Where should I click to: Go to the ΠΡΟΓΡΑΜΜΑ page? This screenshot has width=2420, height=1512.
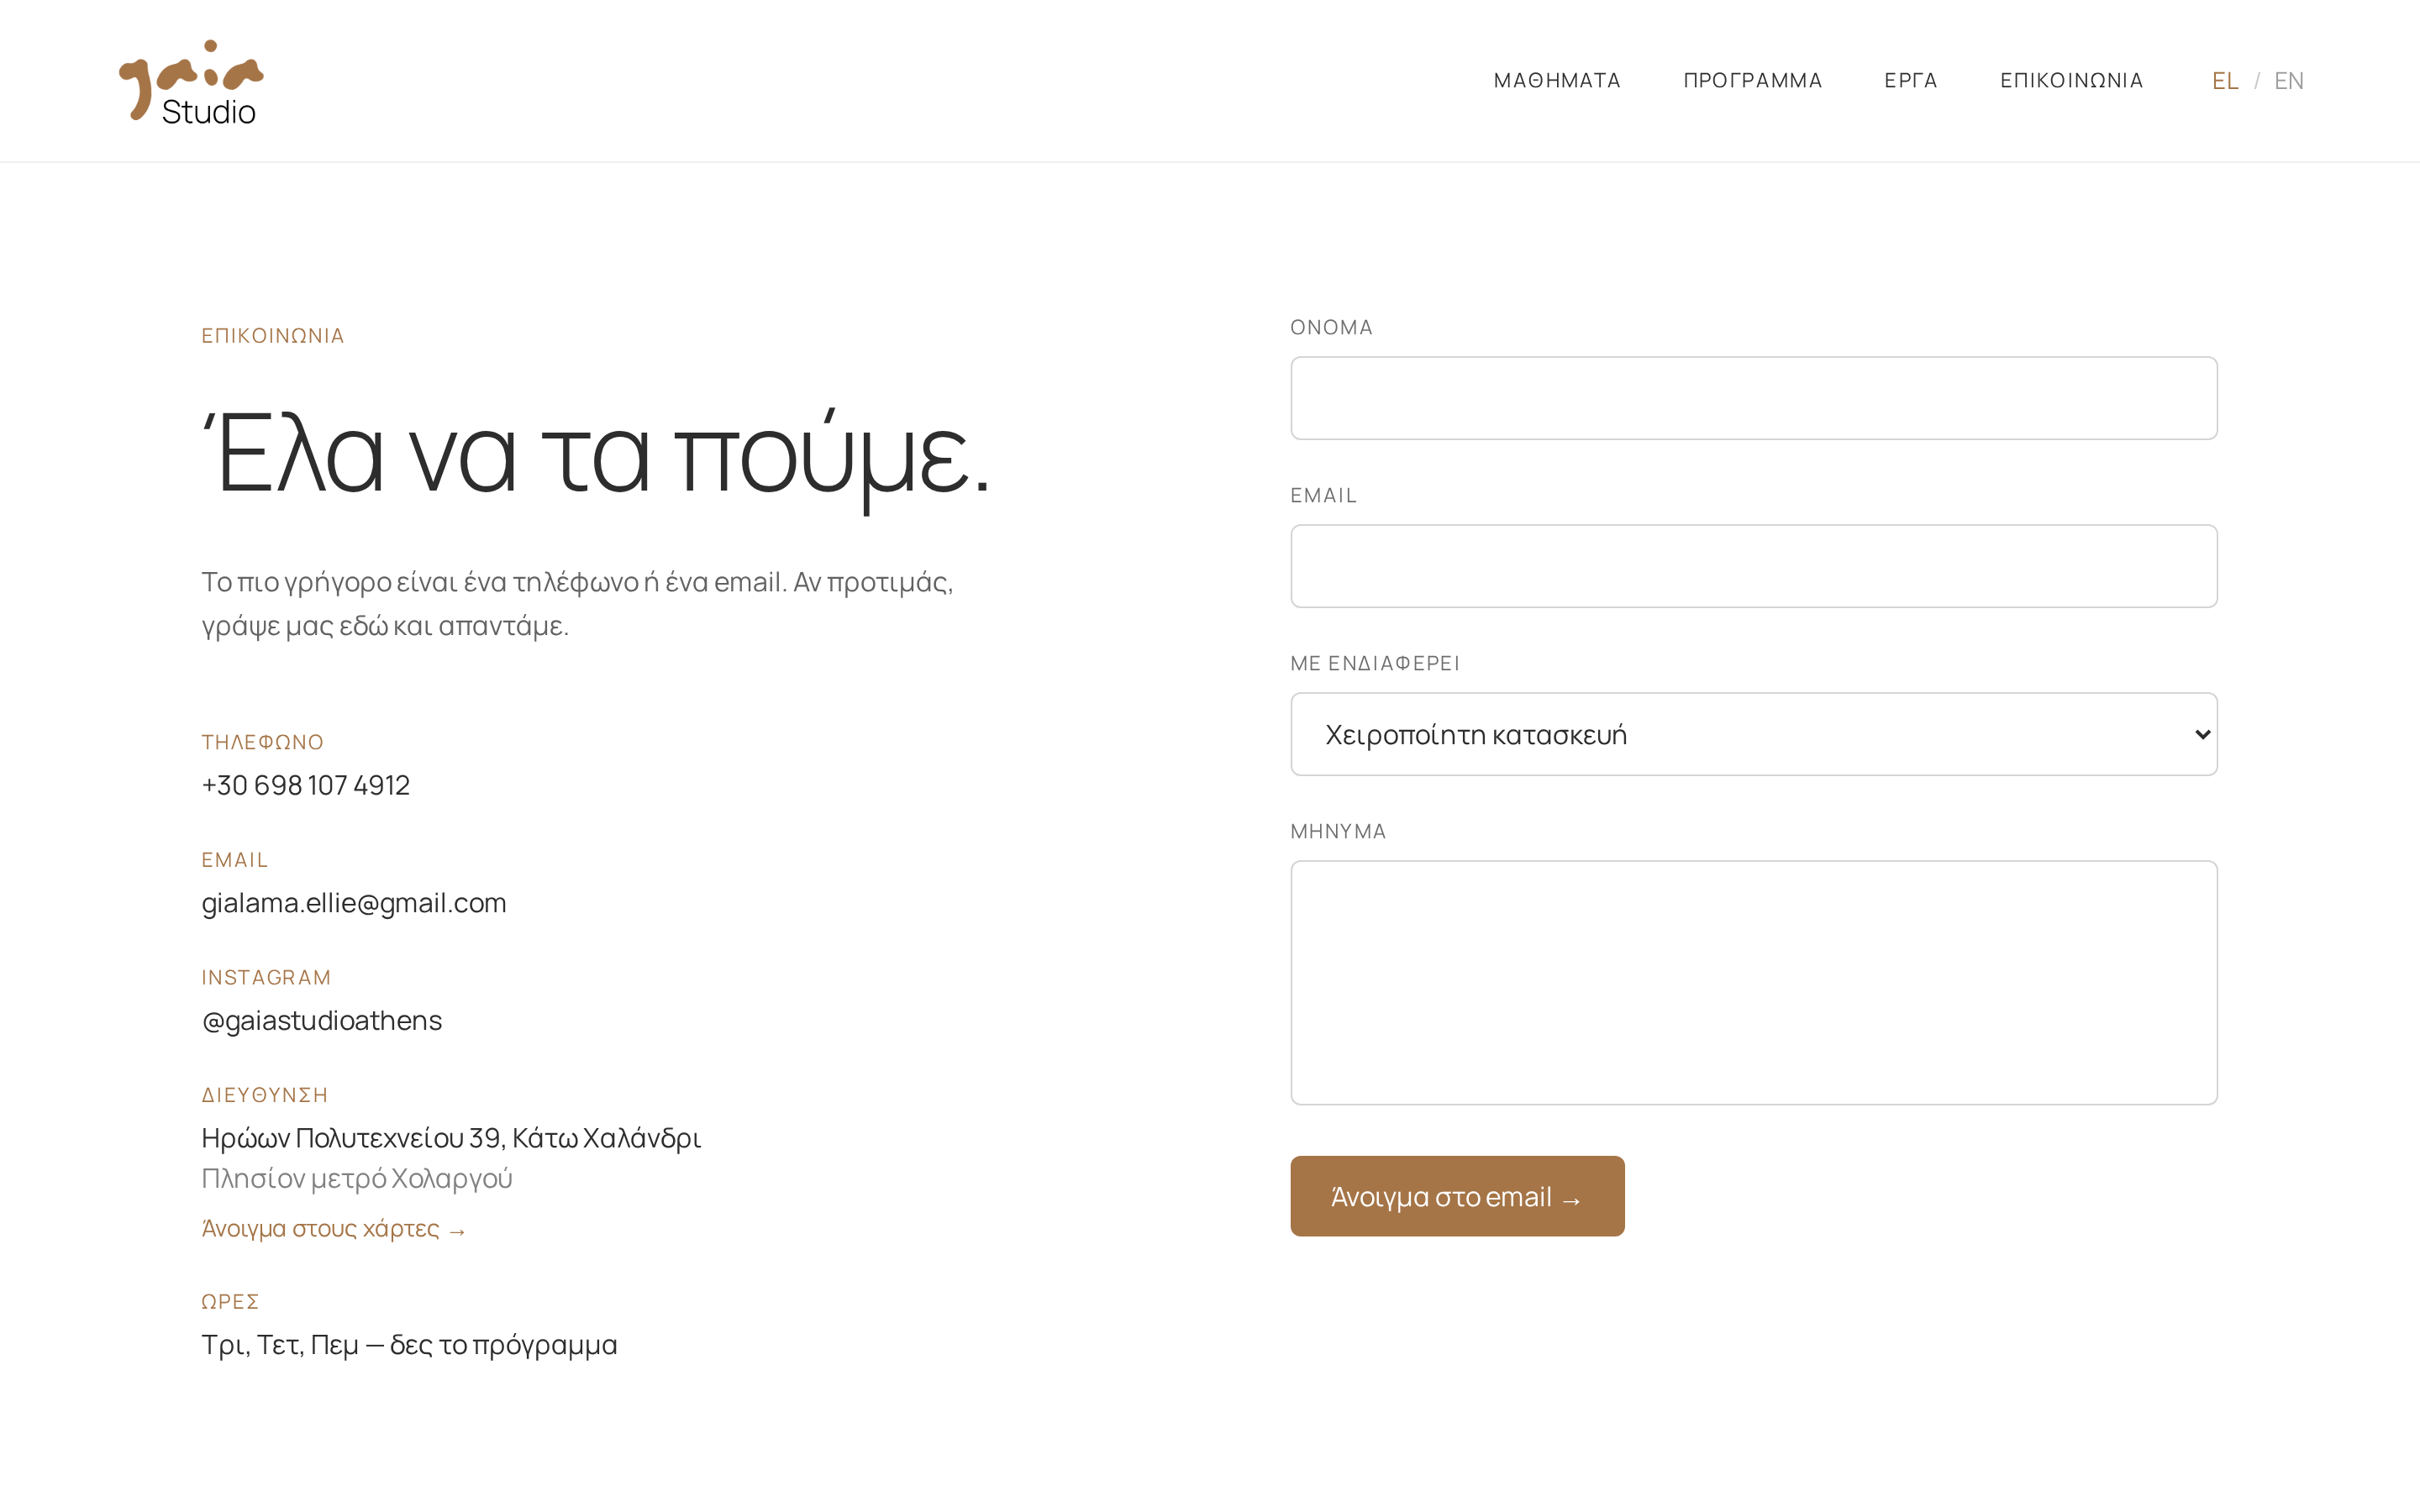[x=1753, y=80]
